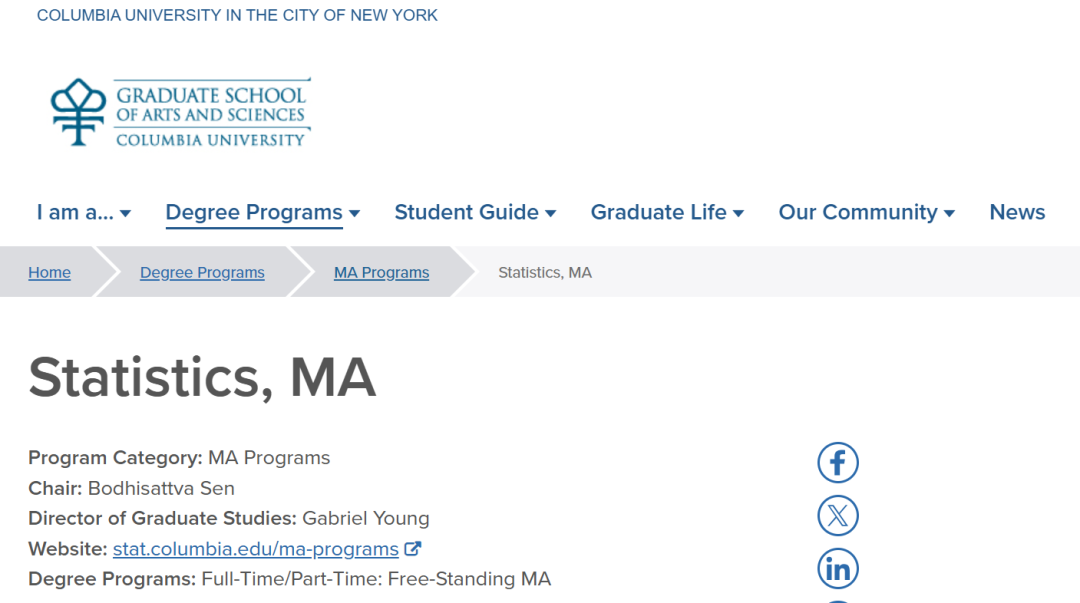Click Columbia University in the City header link
The width and height of the screenshot is (1080, 603).
click(237, 15)
